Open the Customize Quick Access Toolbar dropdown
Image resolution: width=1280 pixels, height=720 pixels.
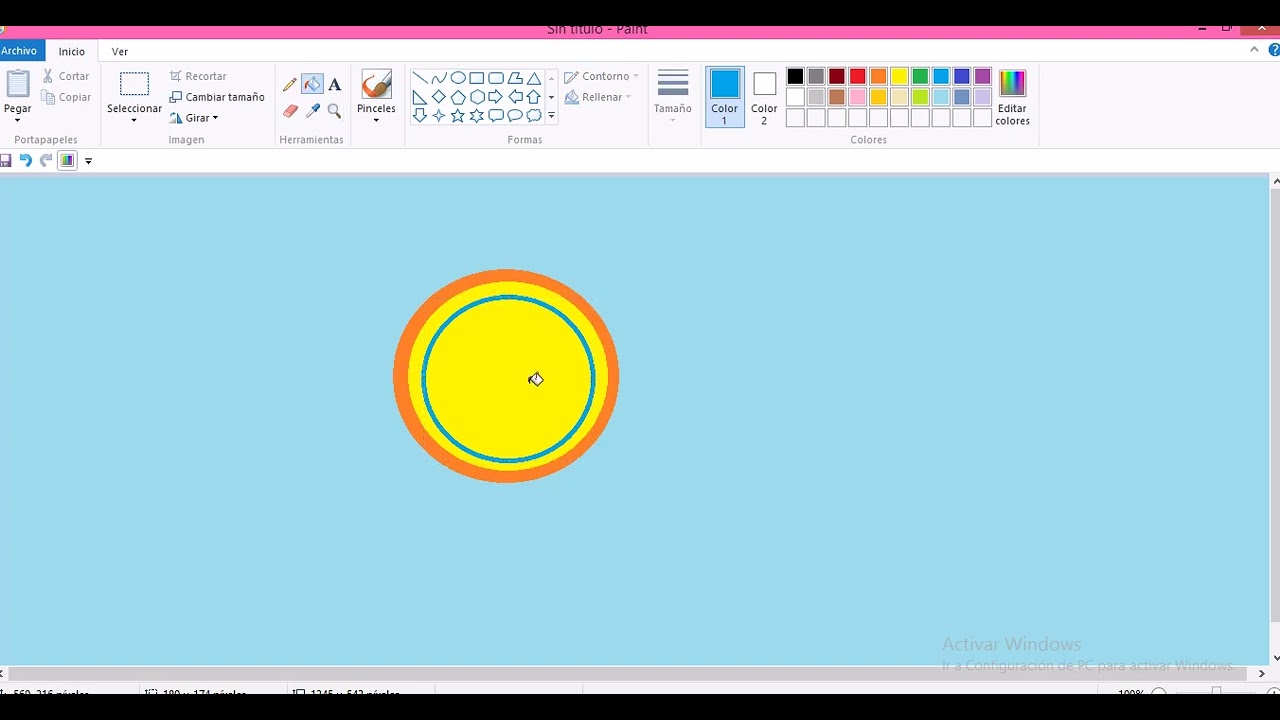tap(88, 161)
